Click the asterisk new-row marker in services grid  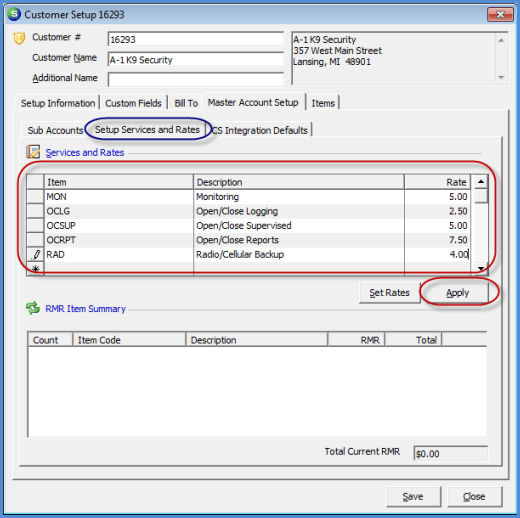(36, 268)
